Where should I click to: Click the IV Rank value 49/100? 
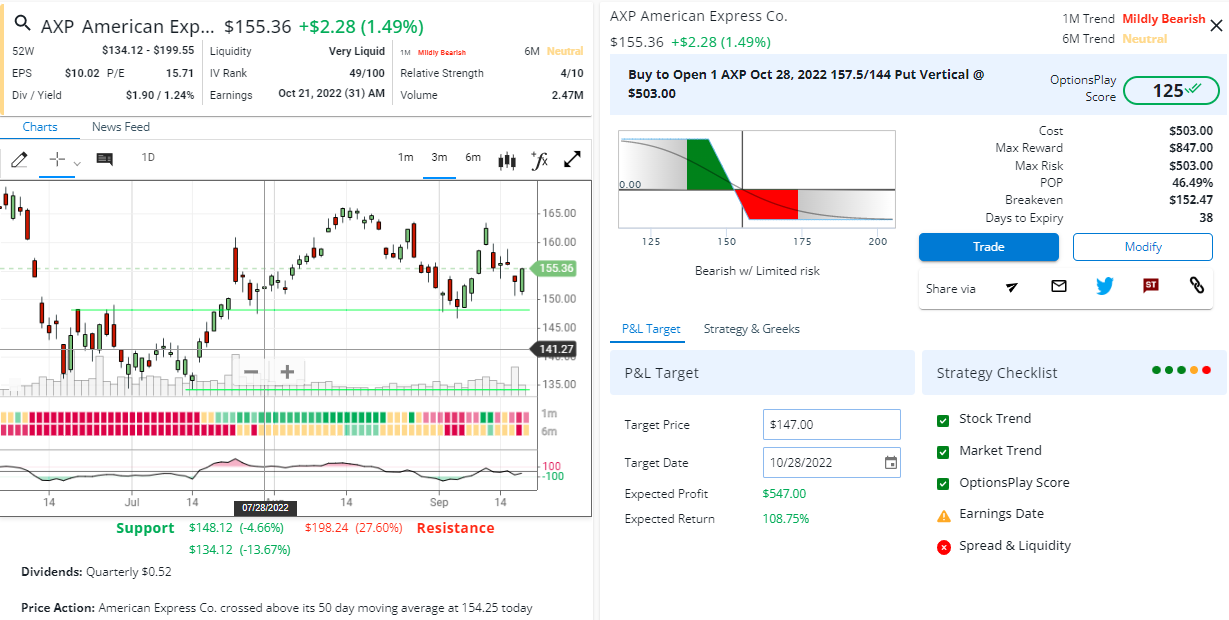(x=367, y=73)
